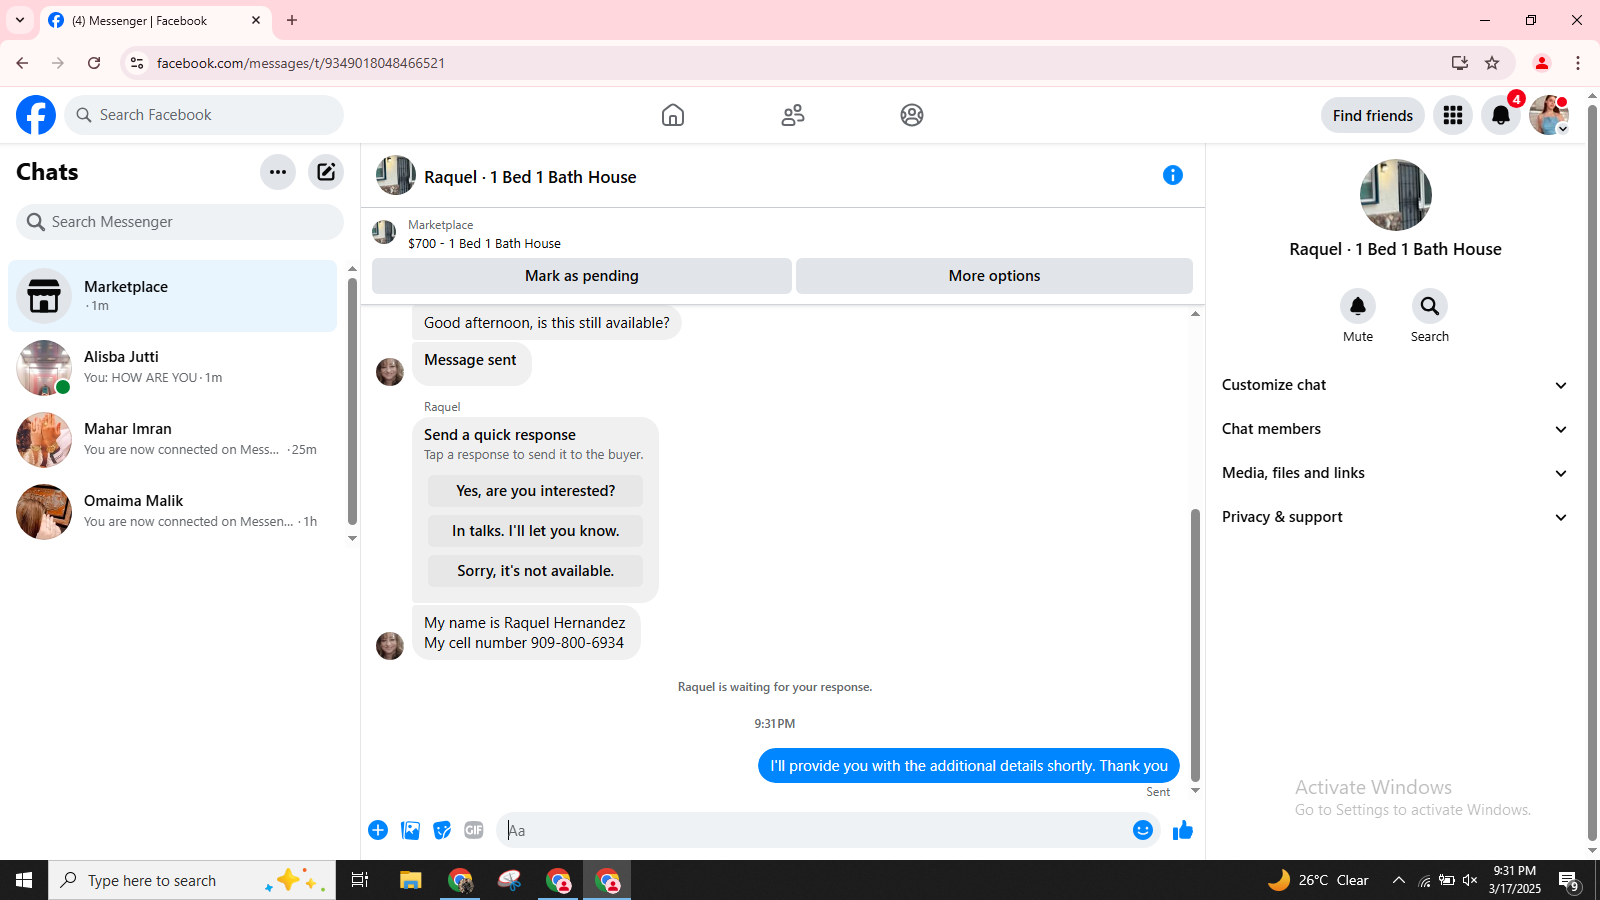
Task: Open chat options three-dots menu
Action: tap(278, 172)
